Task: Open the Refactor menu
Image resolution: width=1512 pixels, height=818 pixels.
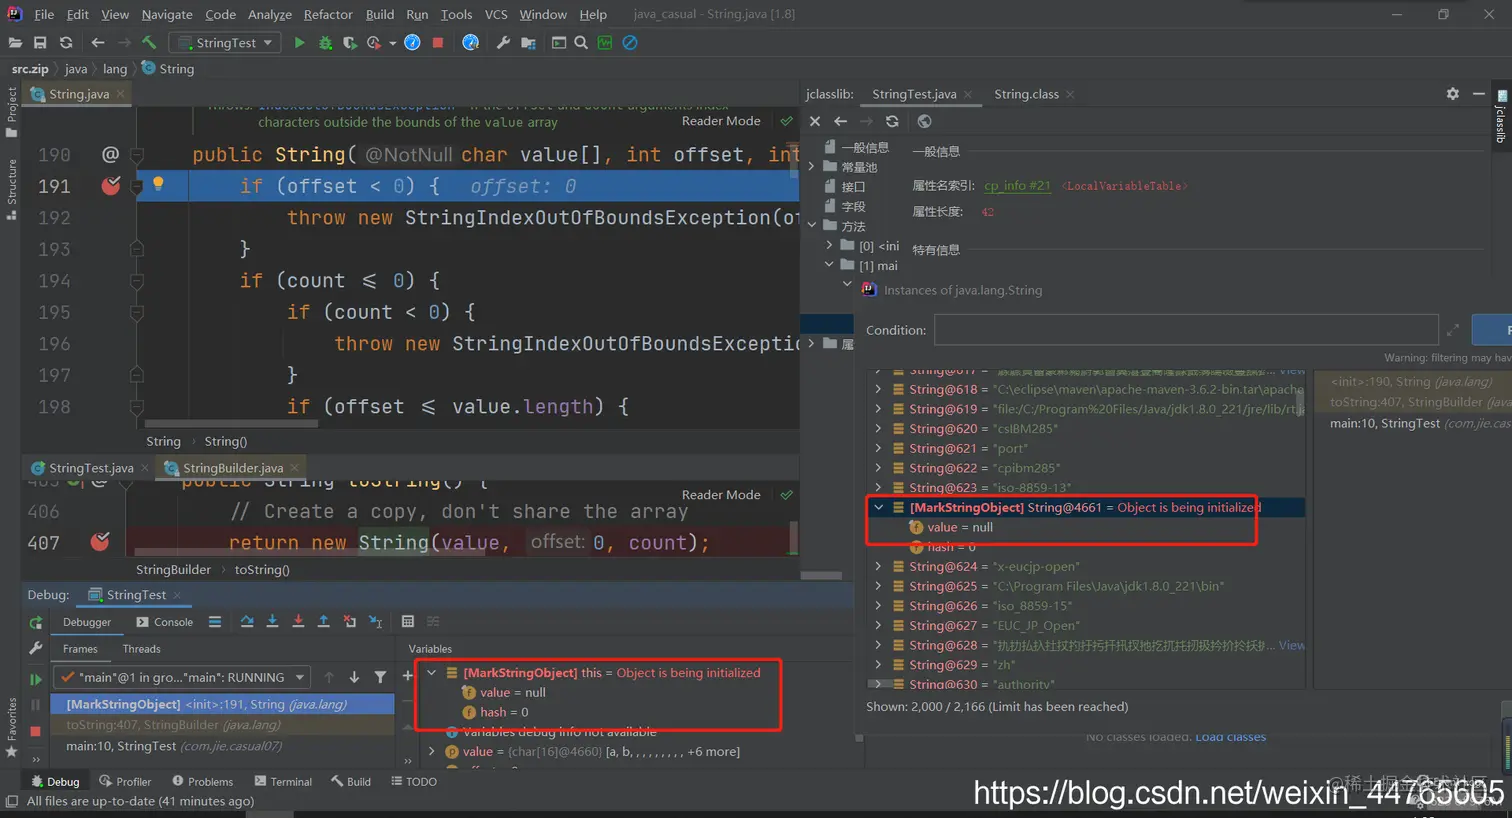Action: coord(328,14)
